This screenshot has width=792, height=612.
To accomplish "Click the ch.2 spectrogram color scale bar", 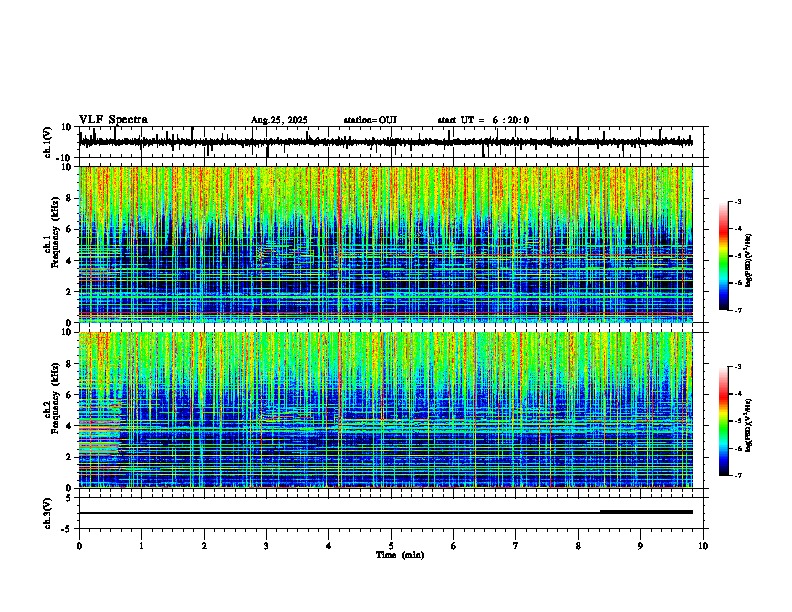I will tap(724, 421).
